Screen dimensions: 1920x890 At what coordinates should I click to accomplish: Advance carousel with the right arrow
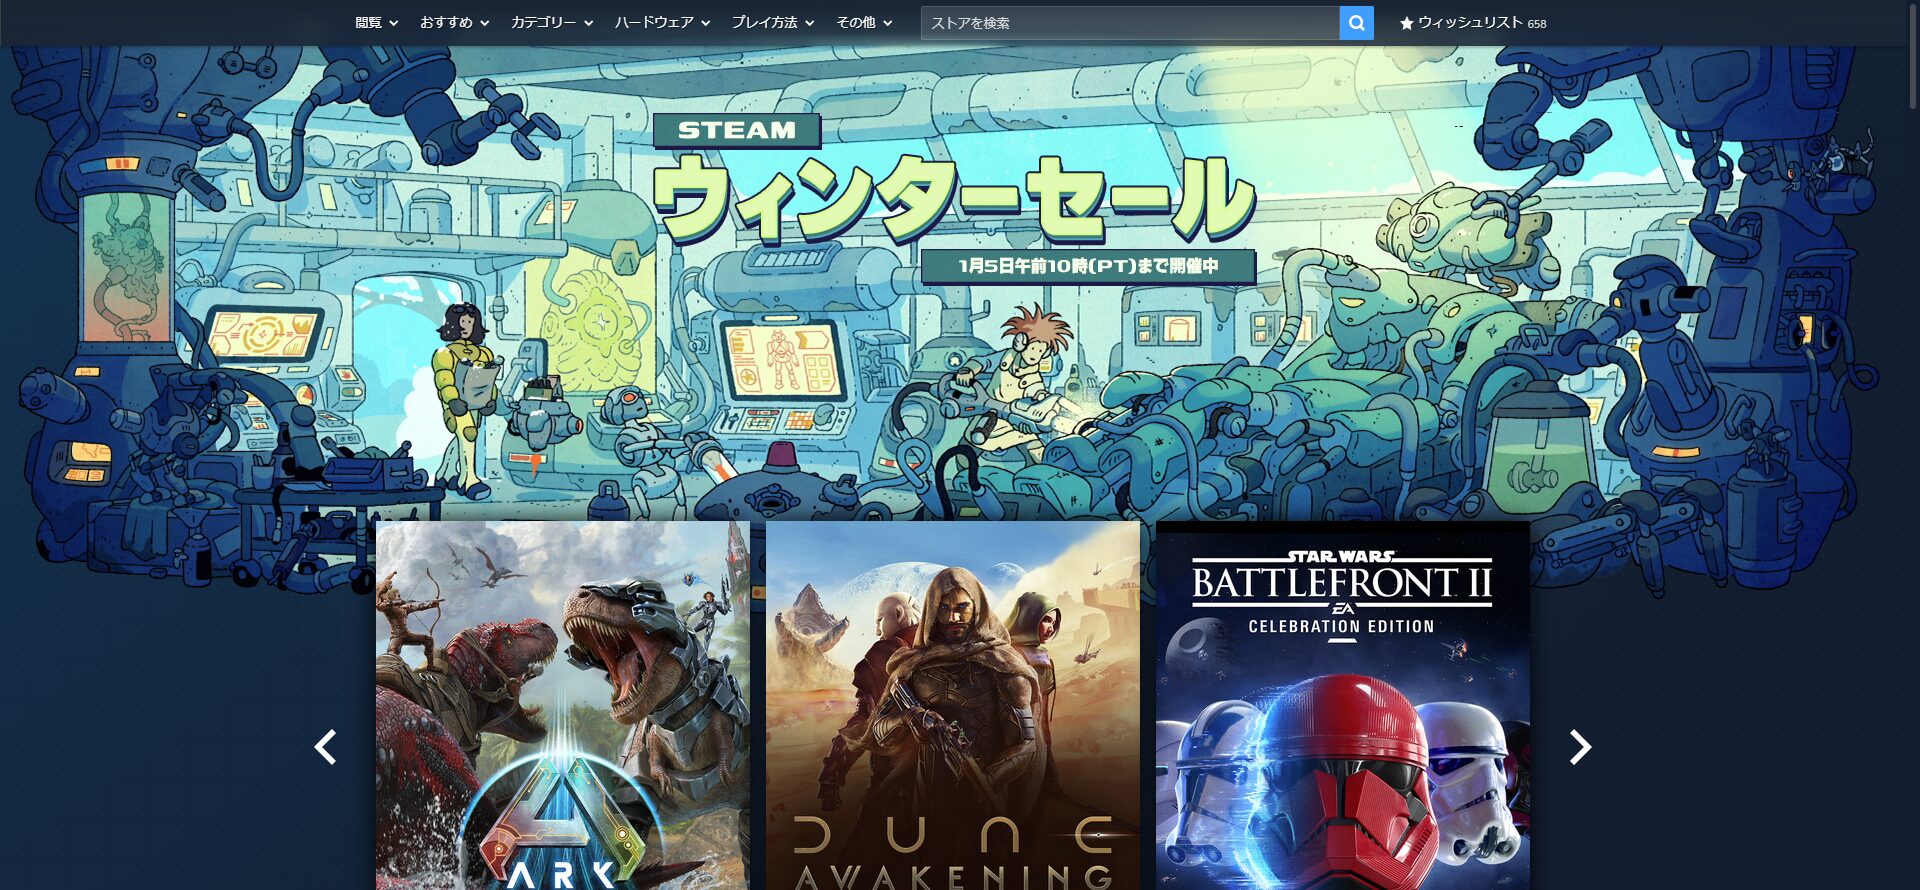pos(1579,747)
